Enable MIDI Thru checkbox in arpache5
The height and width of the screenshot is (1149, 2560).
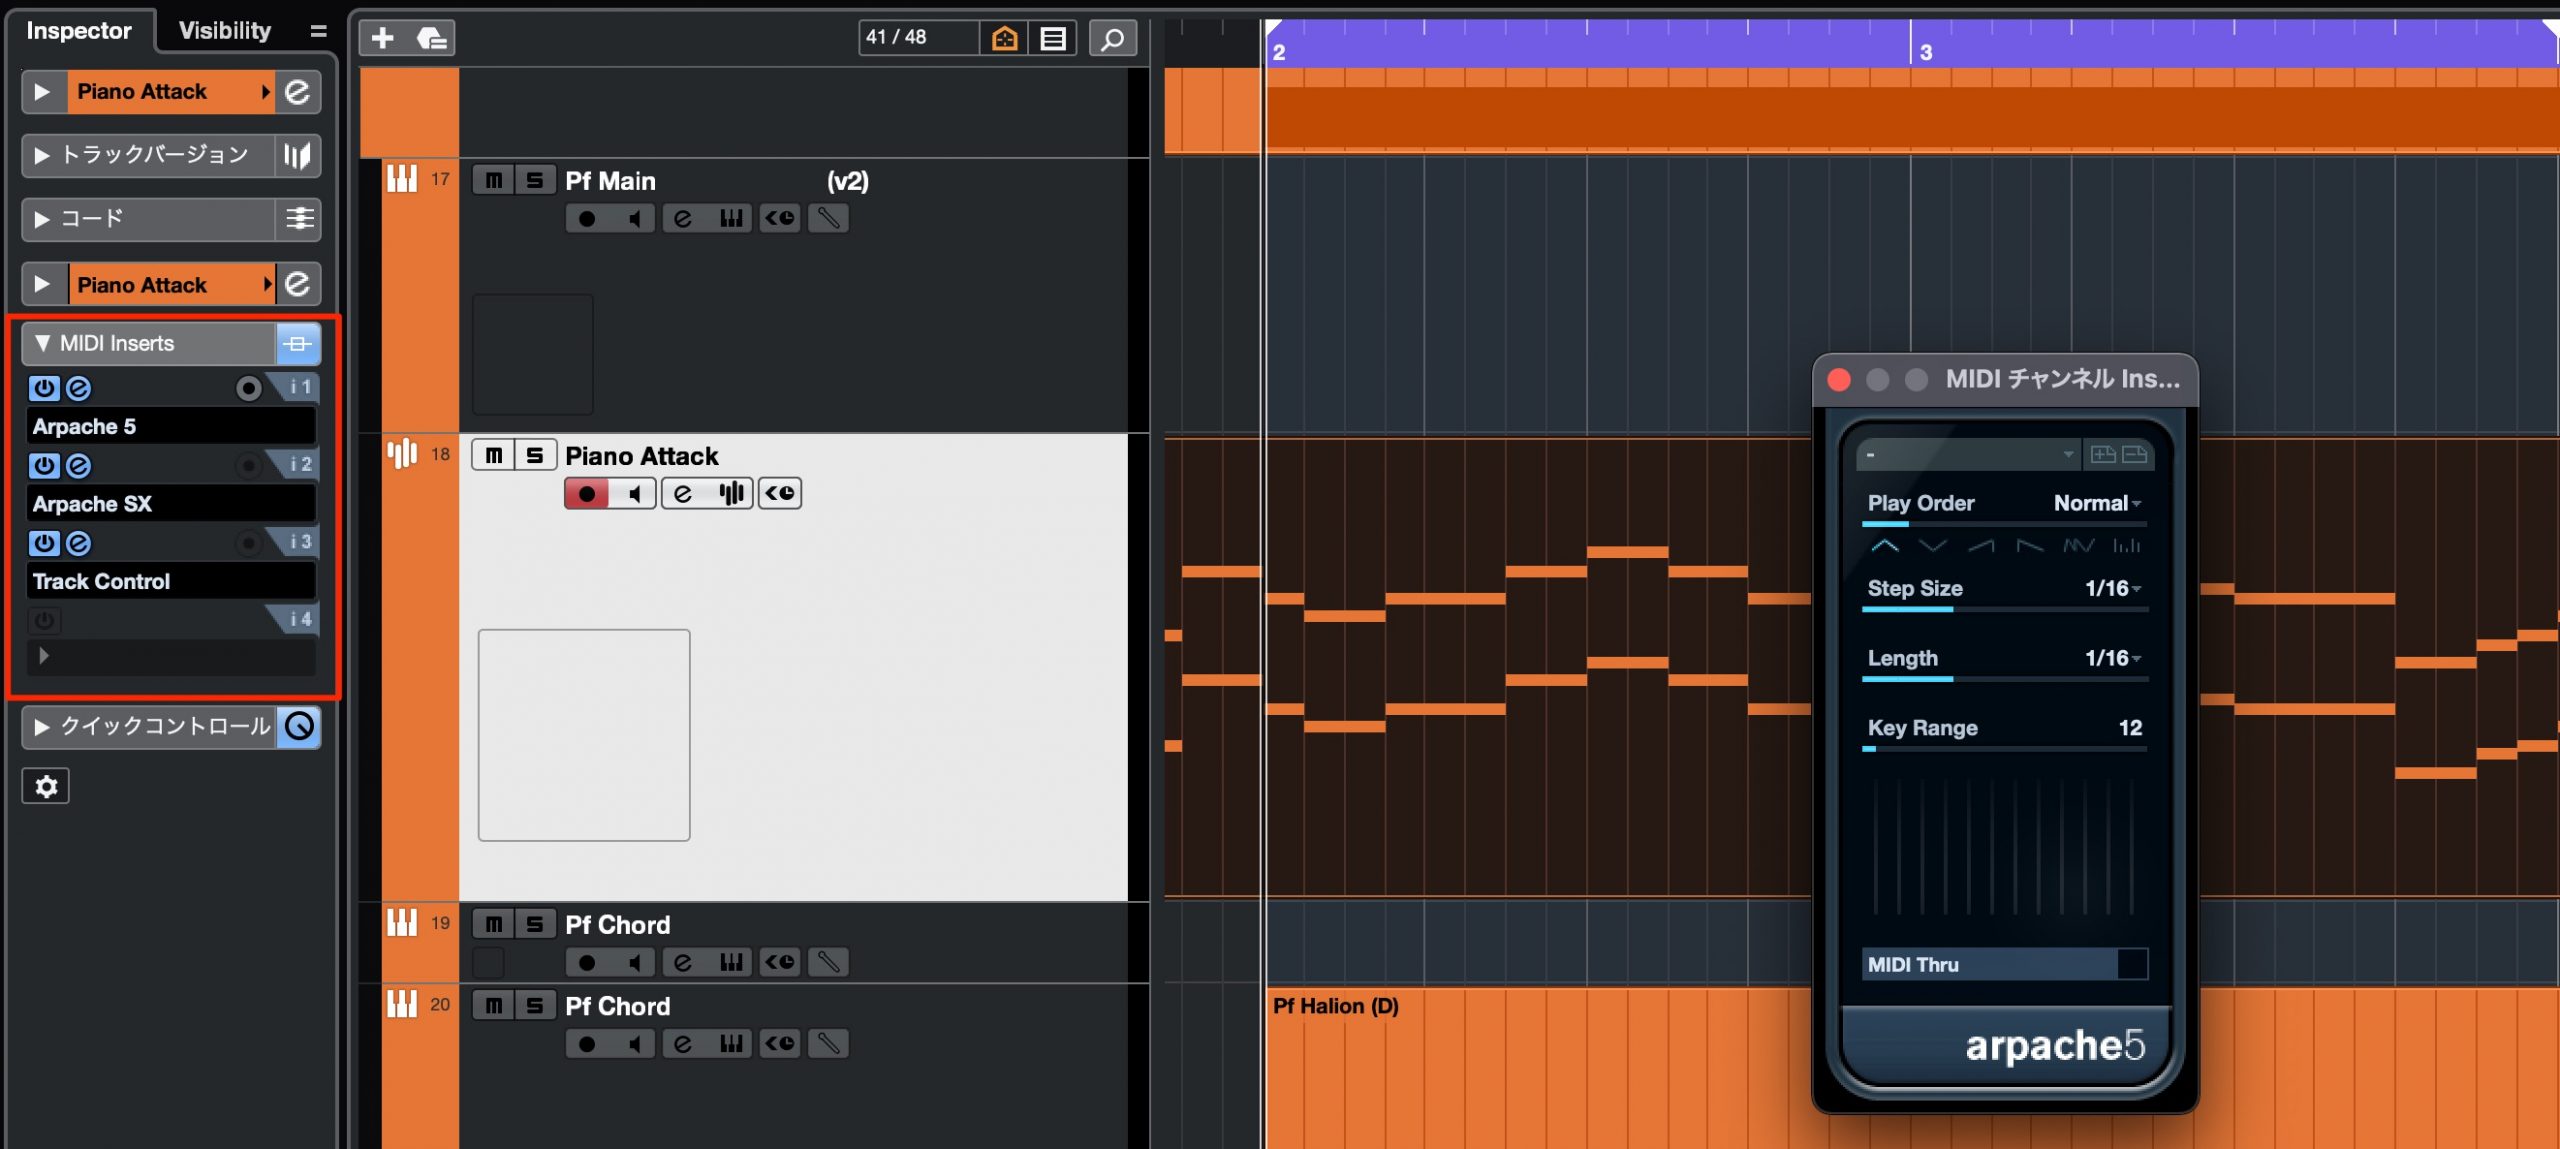click(2132, 965)
